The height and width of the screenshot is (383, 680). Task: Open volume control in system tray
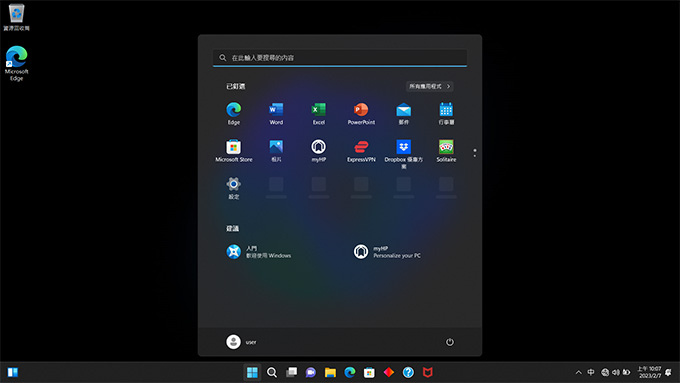pyautogui.click(x=615, y=372)
